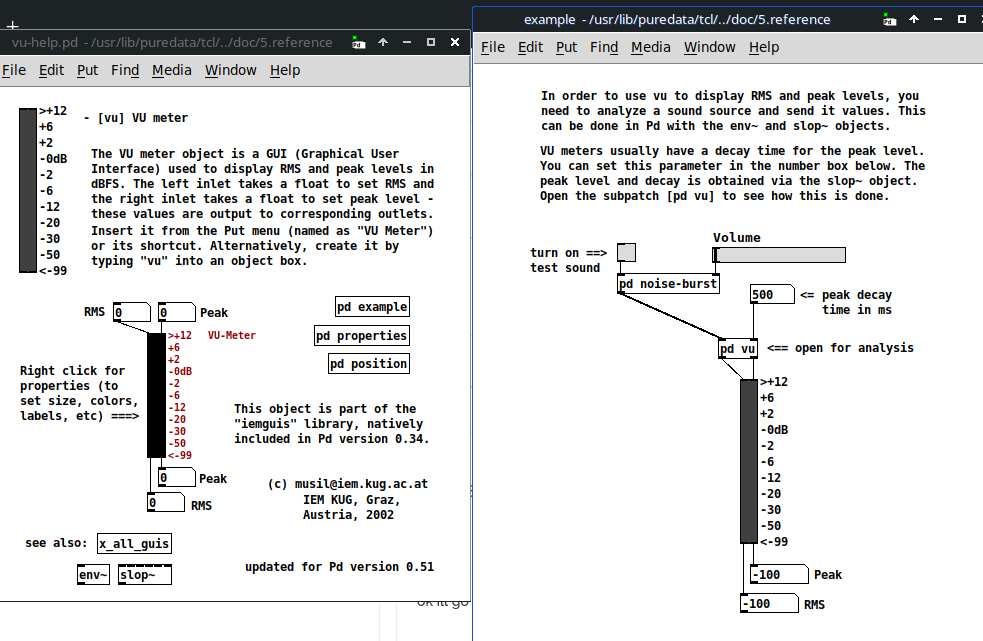Click the RMS output number box below VU-Meter
This screenshot has width=983, height=641.
pyautogui.click(x=166, y=502)
